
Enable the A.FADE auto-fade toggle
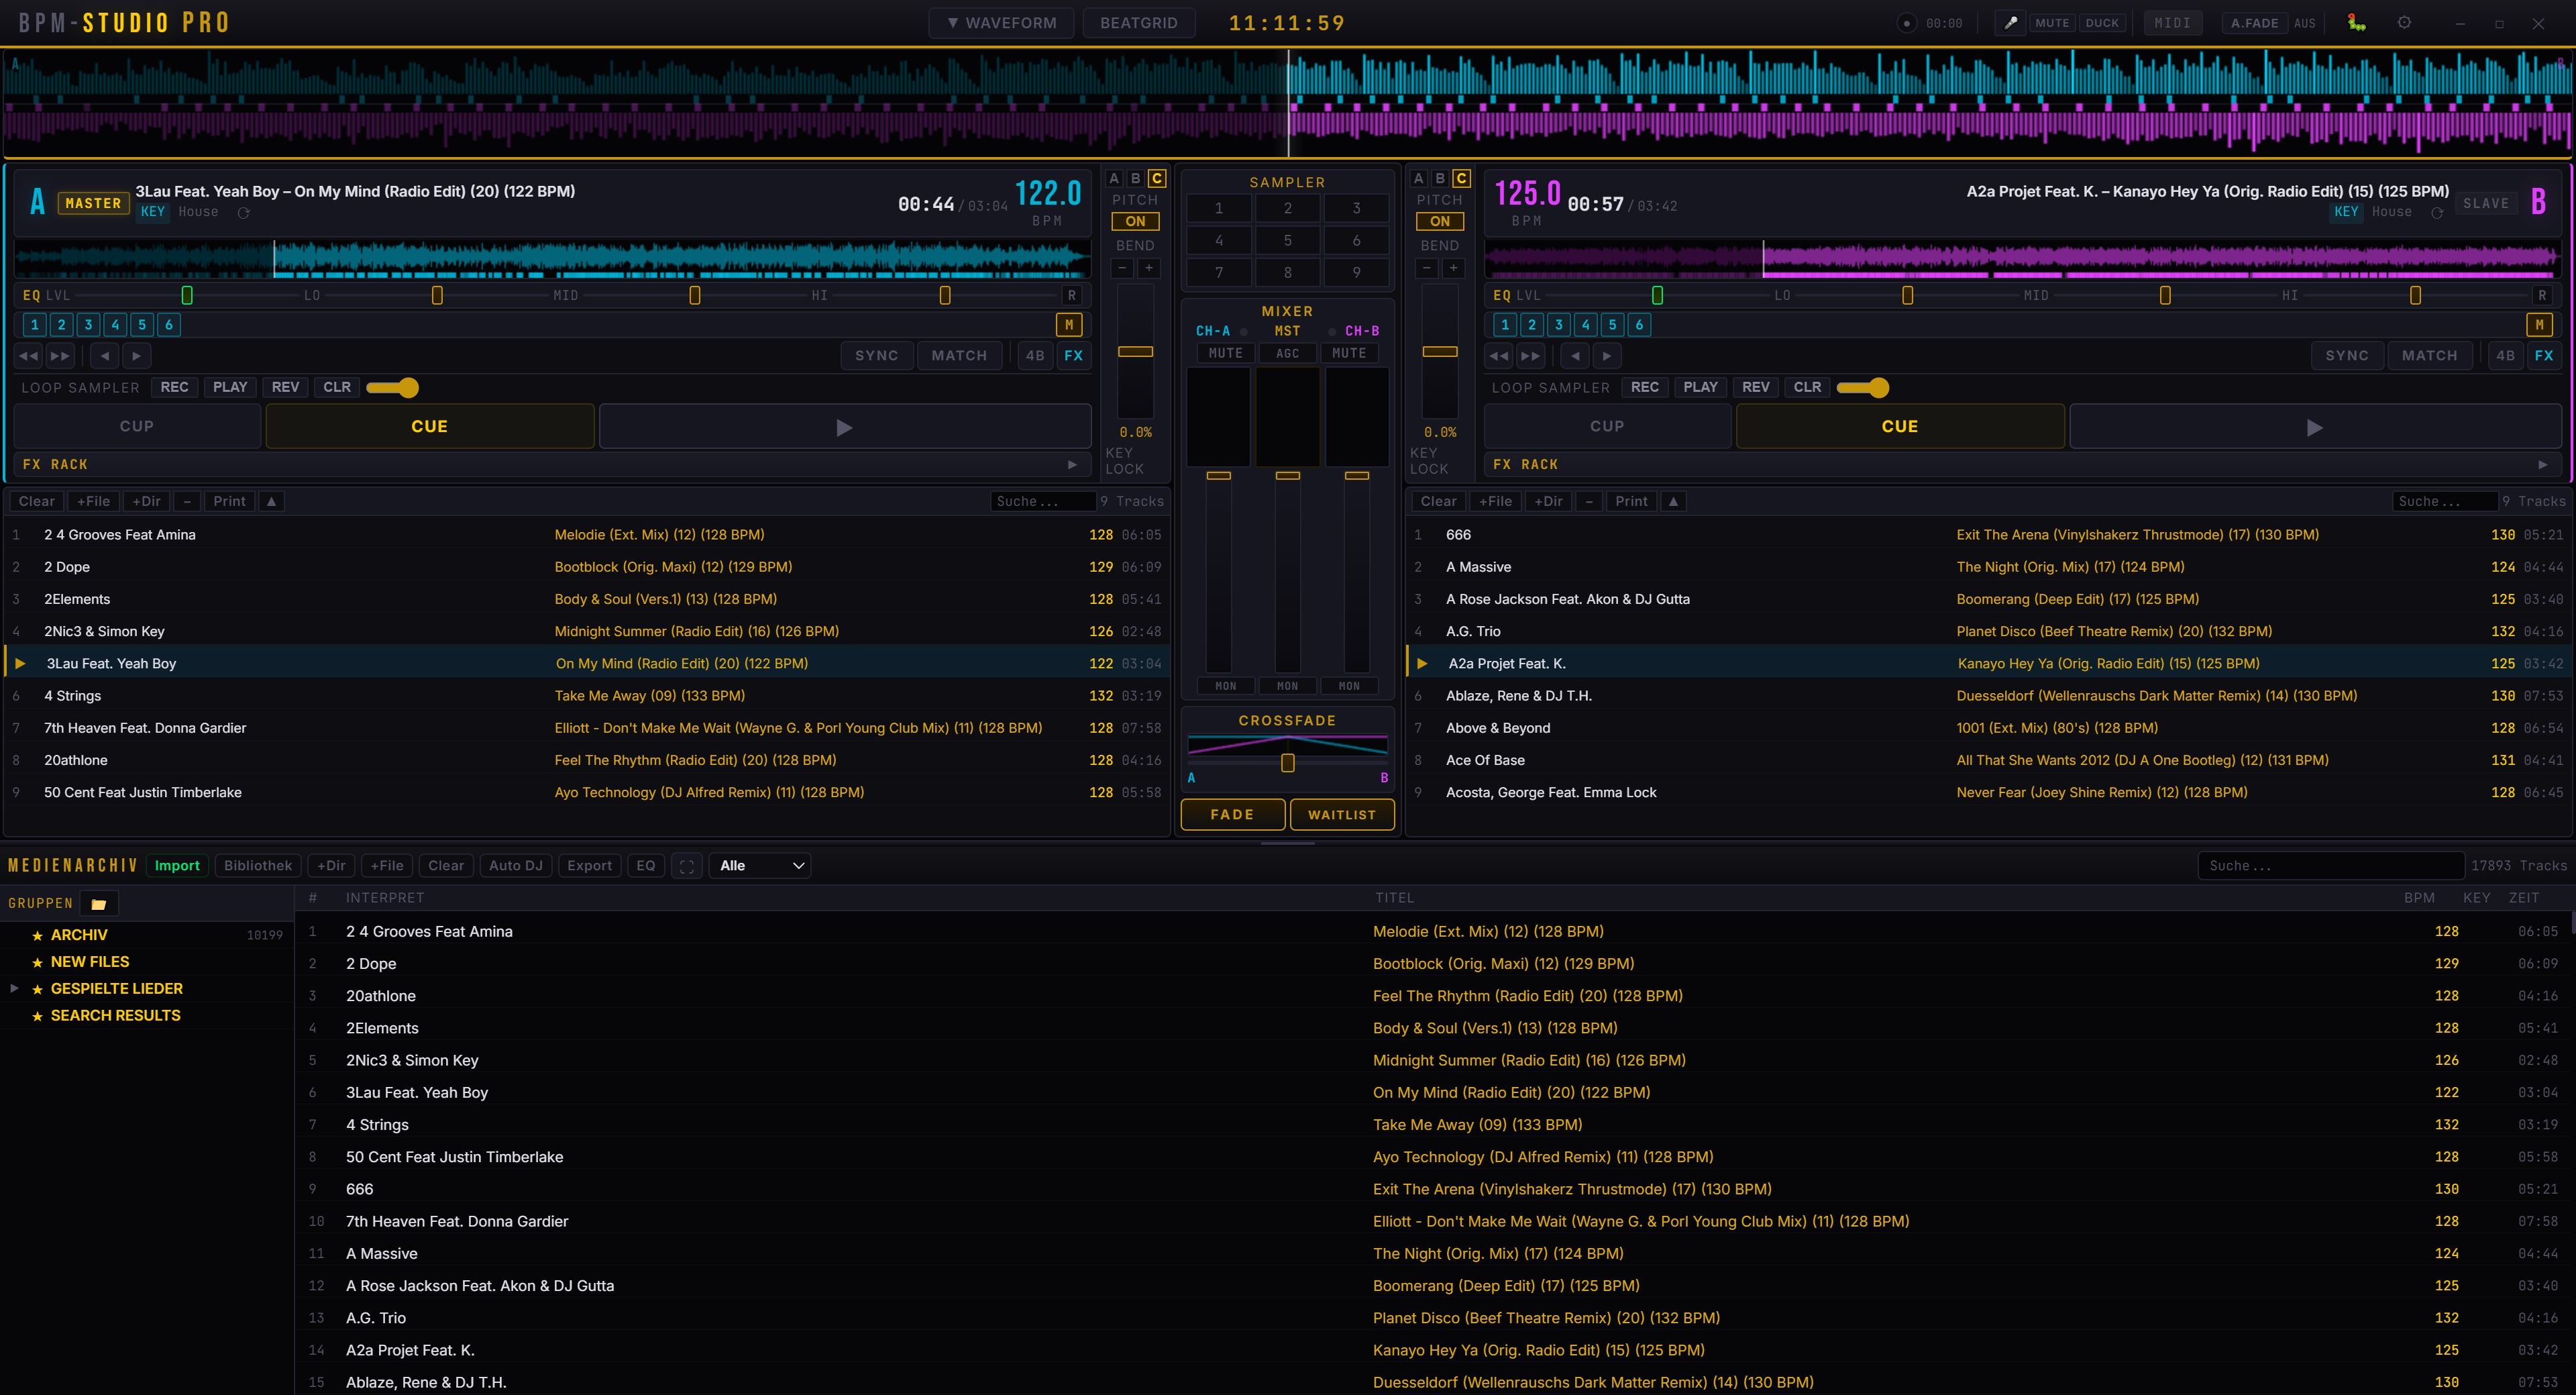(2254, 23)
